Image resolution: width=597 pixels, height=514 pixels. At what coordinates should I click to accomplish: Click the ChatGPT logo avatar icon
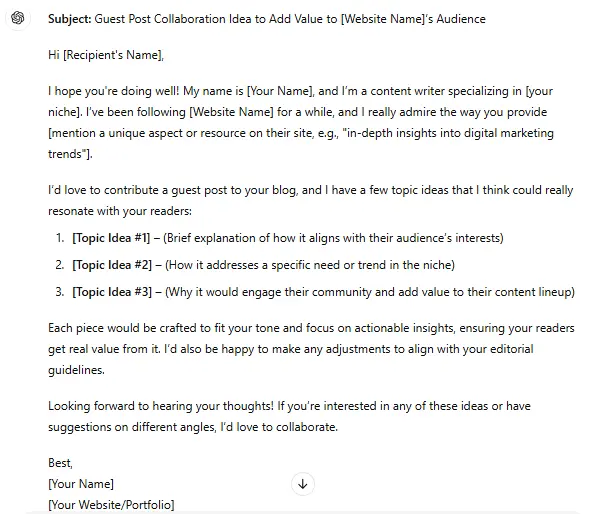pos(18,18)
